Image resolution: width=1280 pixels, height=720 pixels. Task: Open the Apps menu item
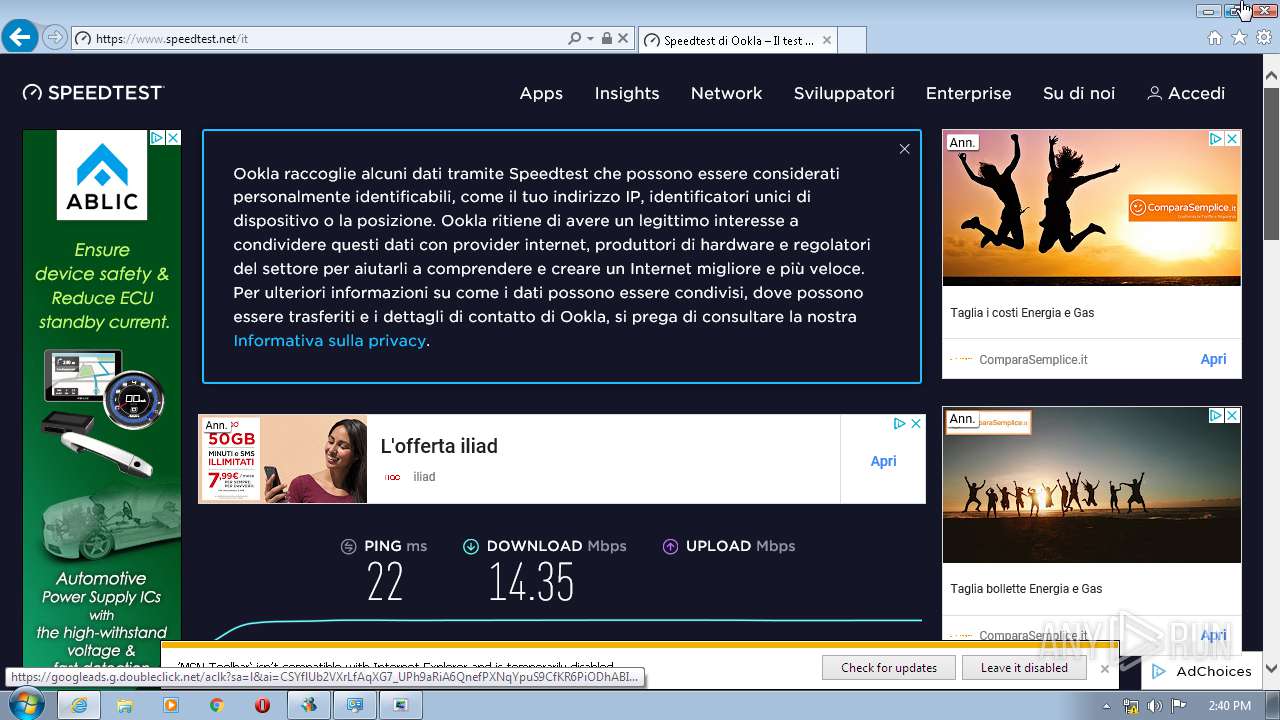click(x=541, y=94)
